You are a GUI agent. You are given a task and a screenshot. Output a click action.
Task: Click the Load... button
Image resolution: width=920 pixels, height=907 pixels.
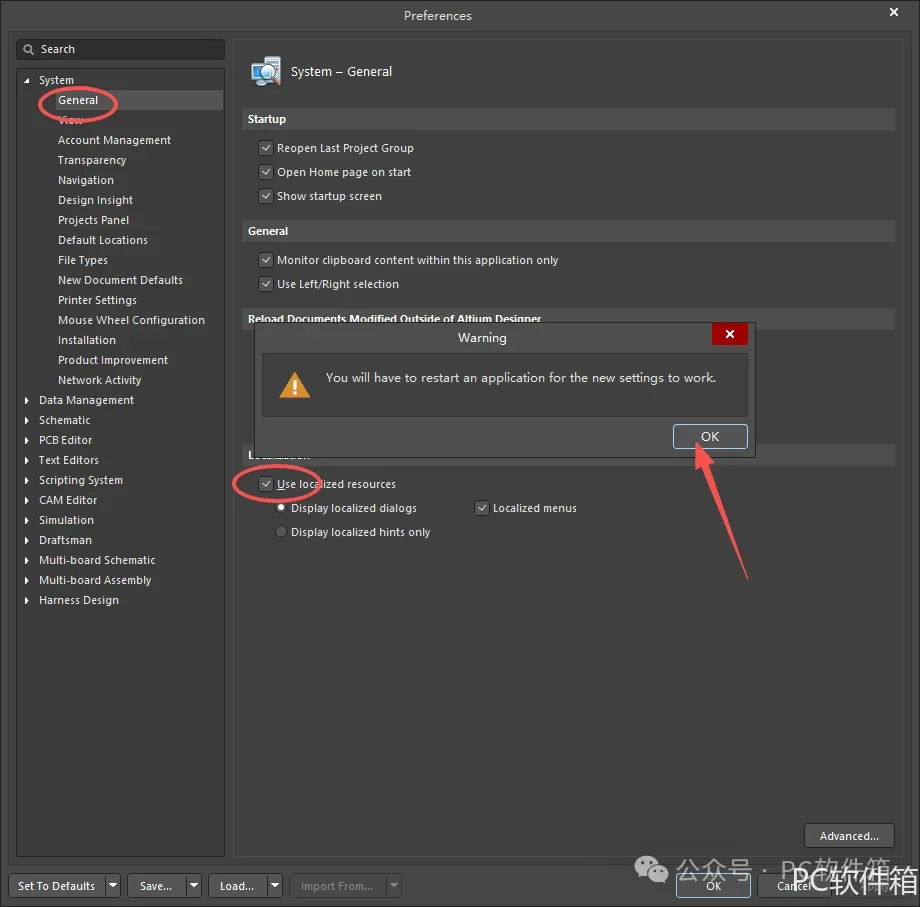tap(237, 886)
